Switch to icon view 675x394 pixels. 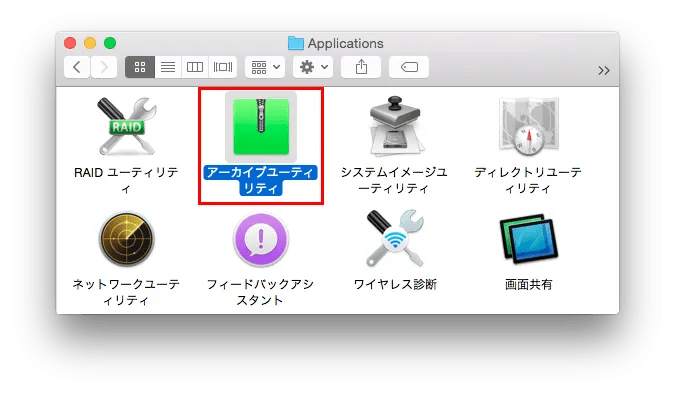(140, 67)
